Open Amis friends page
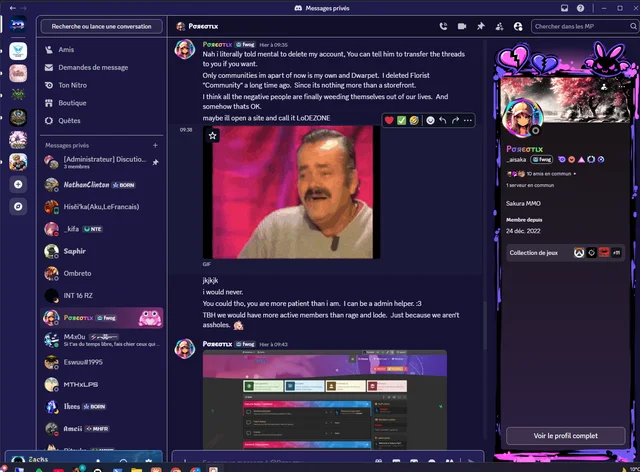Viewport: 640px width, 472px height. [x=101, y=50]
